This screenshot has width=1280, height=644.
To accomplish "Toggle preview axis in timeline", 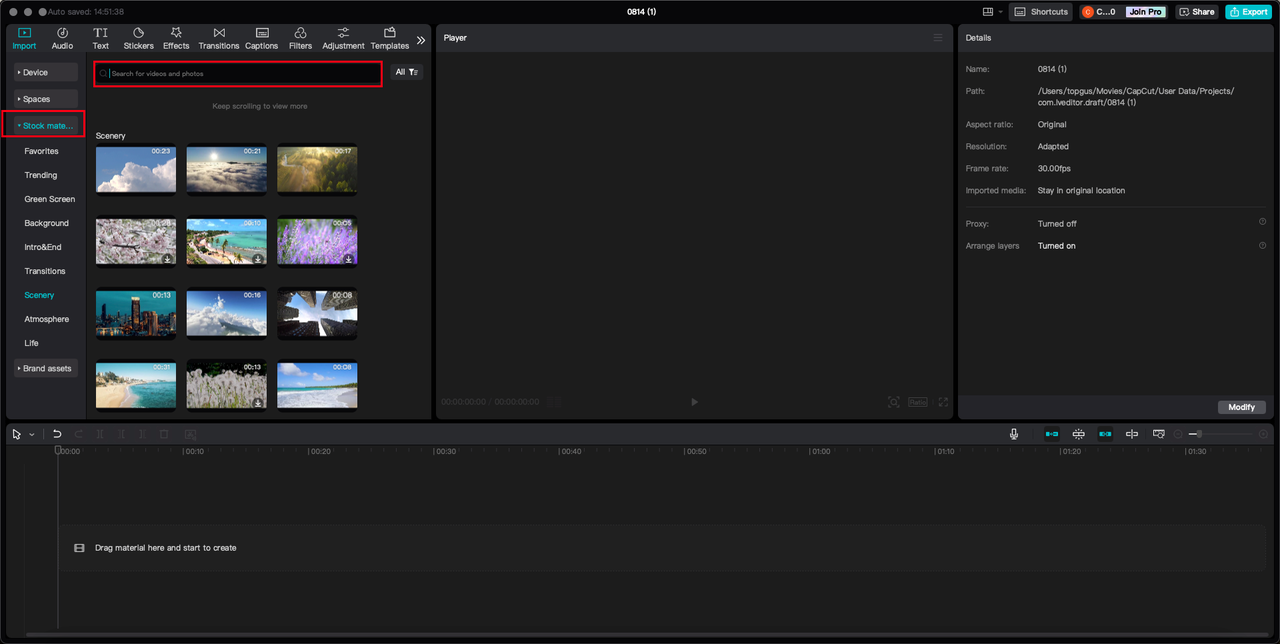I will pos(1132,434).
